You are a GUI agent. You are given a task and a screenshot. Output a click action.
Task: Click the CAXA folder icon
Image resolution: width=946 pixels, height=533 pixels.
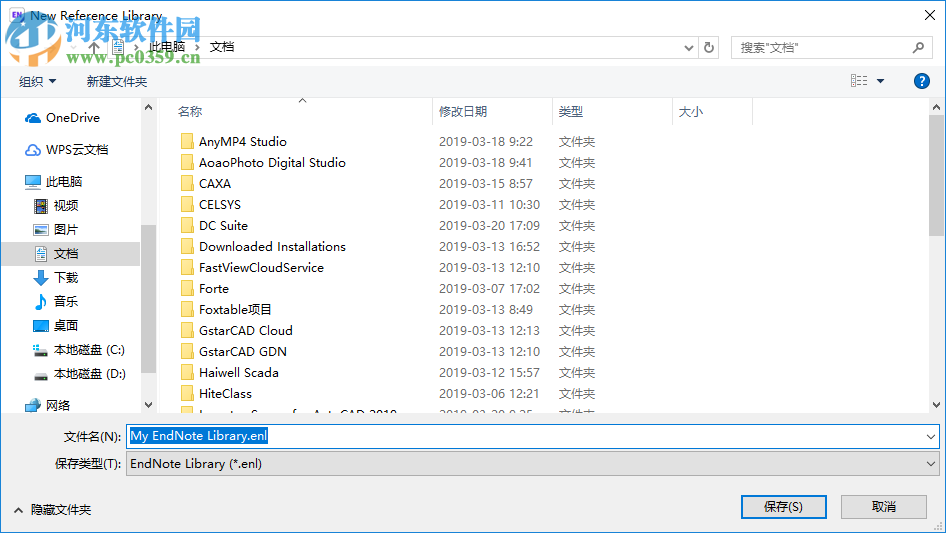pos(188,184)
